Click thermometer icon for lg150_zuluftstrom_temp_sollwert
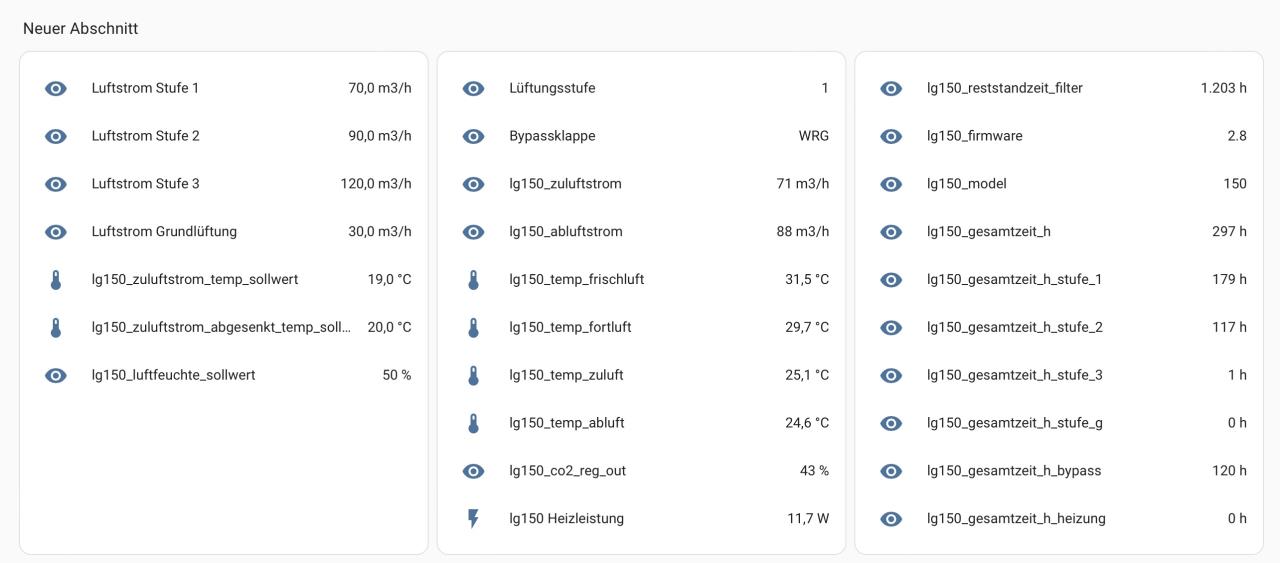 pyautogui.click(x=56, y=280)
